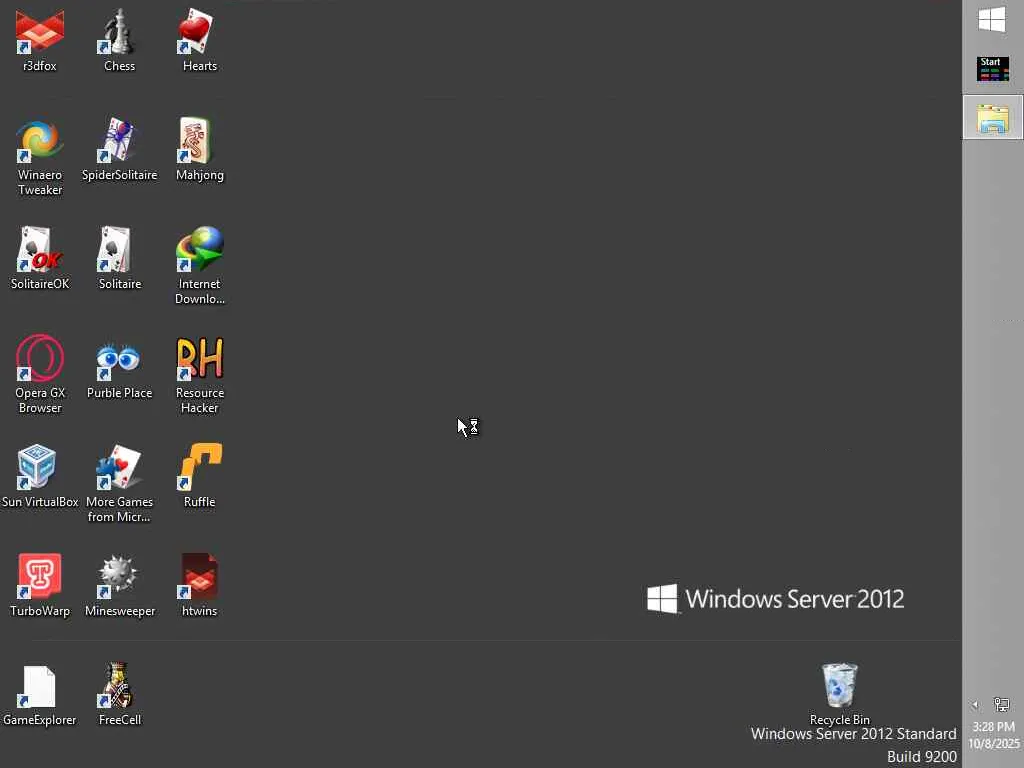This screenshot has width=1024, height=768.
Task: Click the network status tray icon
Action: [1001, 704]
